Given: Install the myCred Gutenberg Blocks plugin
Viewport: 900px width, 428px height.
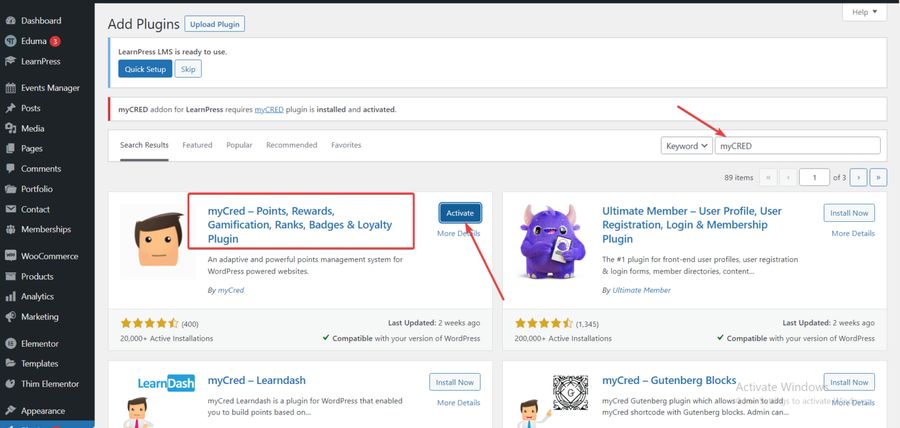Looking at the screenshot, I should tap(849, 382).
